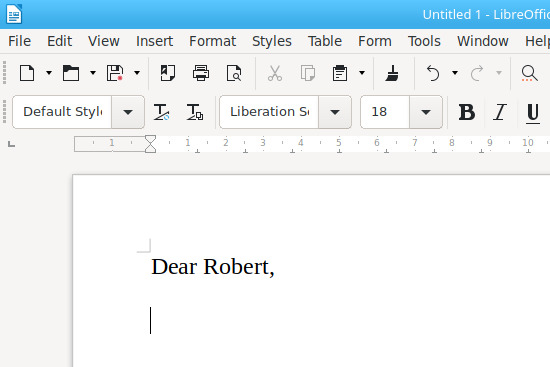550x367 pixels.
Task: Click the font size field showing 18
Action: (385, 112)
